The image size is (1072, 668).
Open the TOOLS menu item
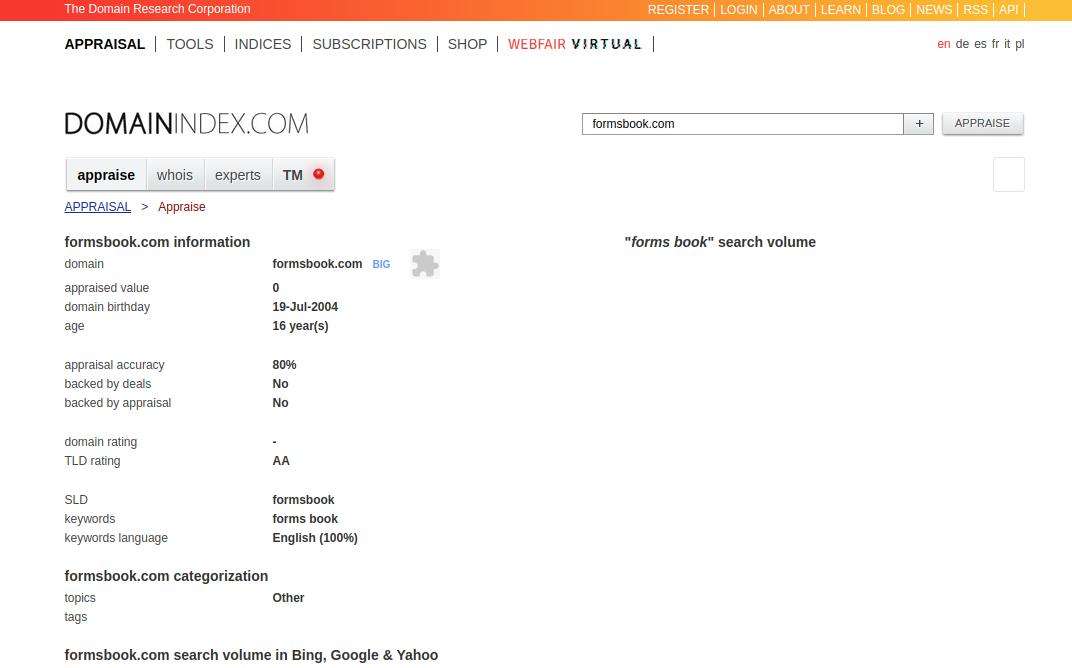pos(190,44)
